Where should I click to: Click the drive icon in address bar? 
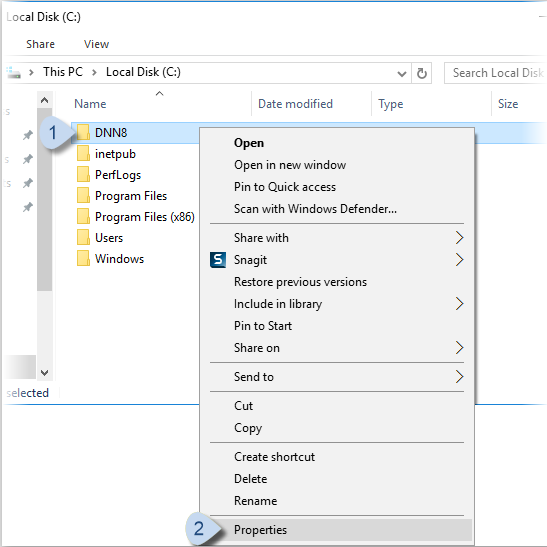click(x=13, y=73)
